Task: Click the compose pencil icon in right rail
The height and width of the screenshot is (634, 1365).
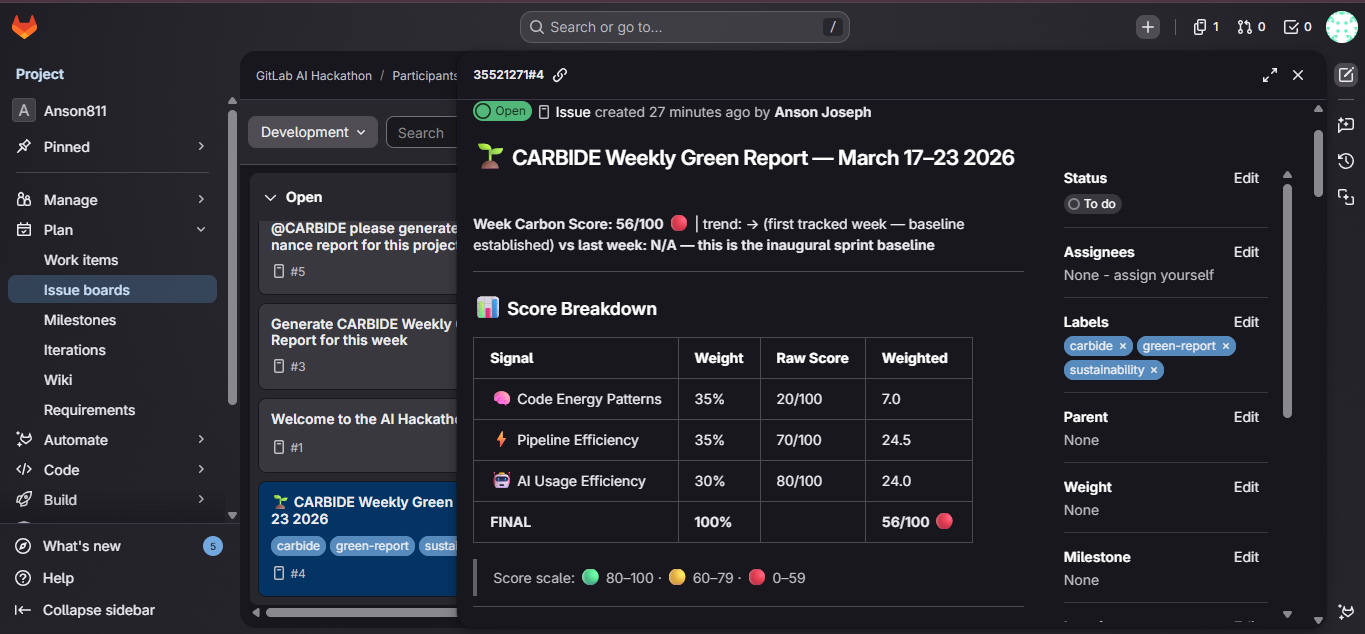Action: (x=1346, y=75)
